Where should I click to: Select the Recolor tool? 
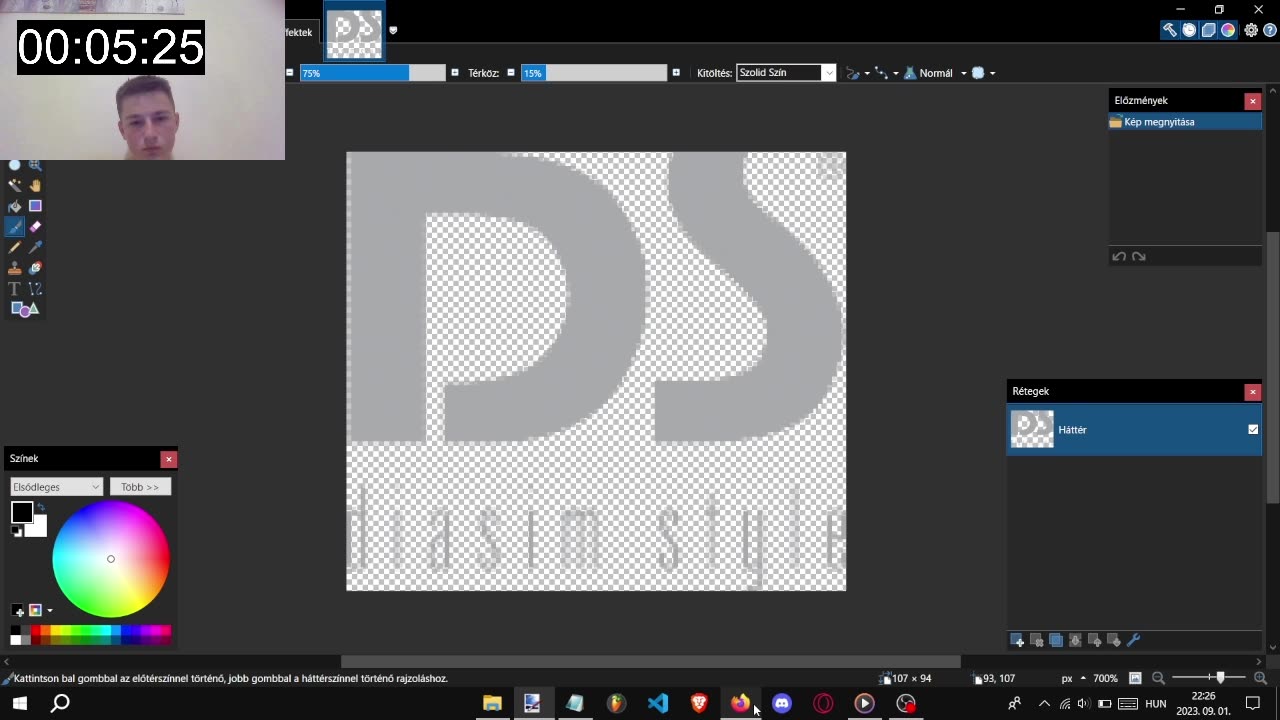point(35,268)
